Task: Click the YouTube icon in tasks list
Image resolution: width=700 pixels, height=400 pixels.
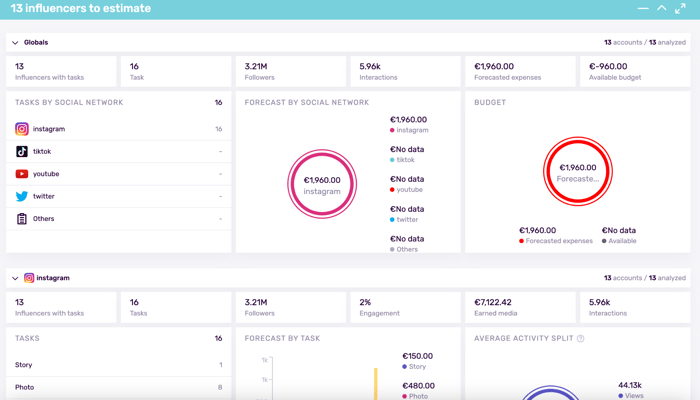Action: [x=22, y=174]
